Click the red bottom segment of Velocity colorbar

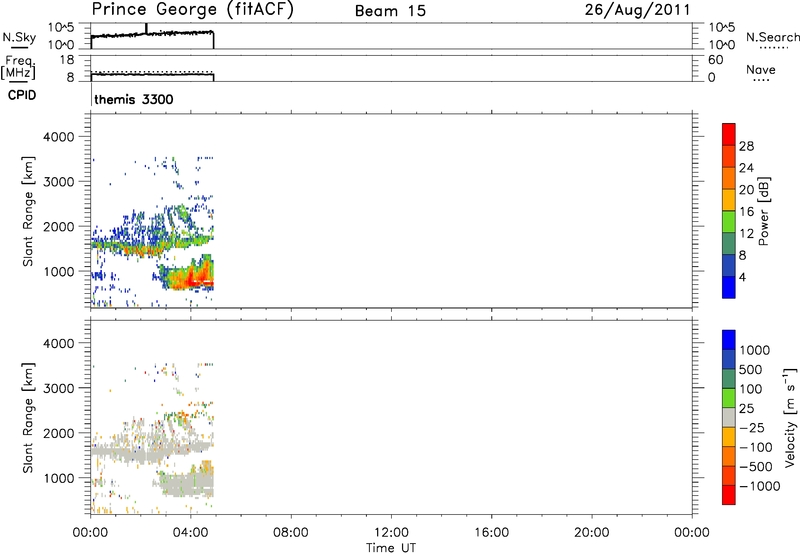[729, 495]
